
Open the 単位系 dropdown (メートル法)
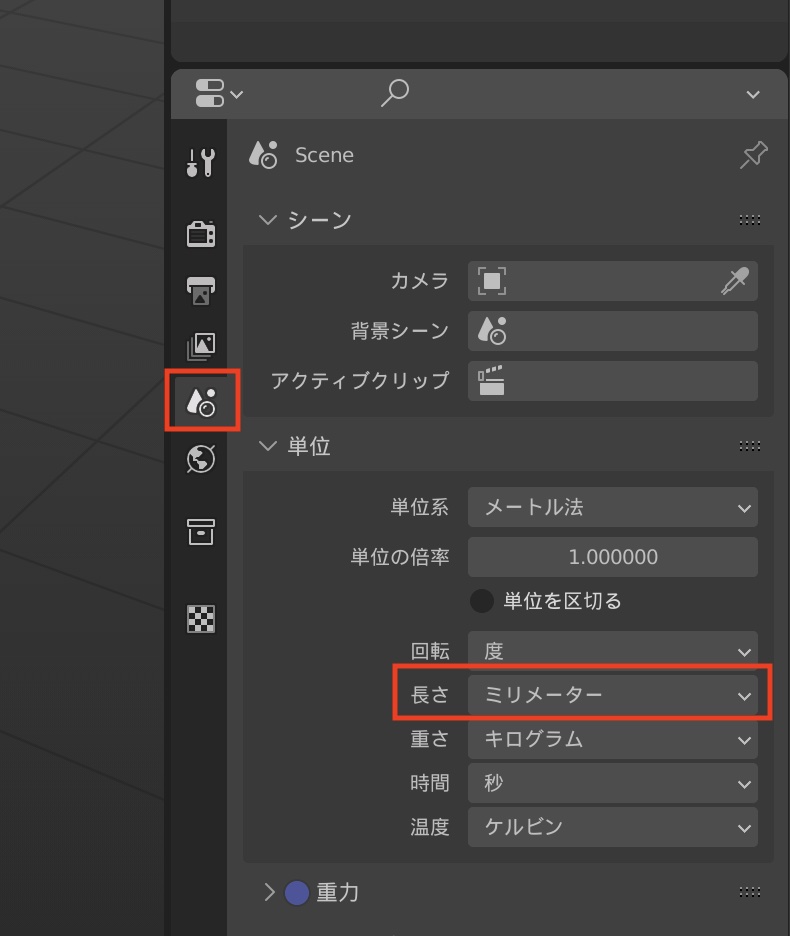coord(612,507)
